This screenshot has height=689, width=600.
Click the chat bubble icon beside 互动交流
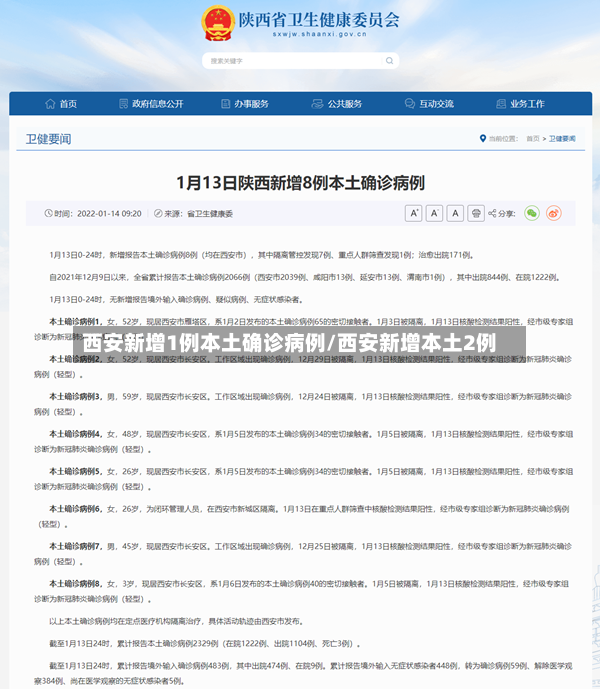coord(410,104)
